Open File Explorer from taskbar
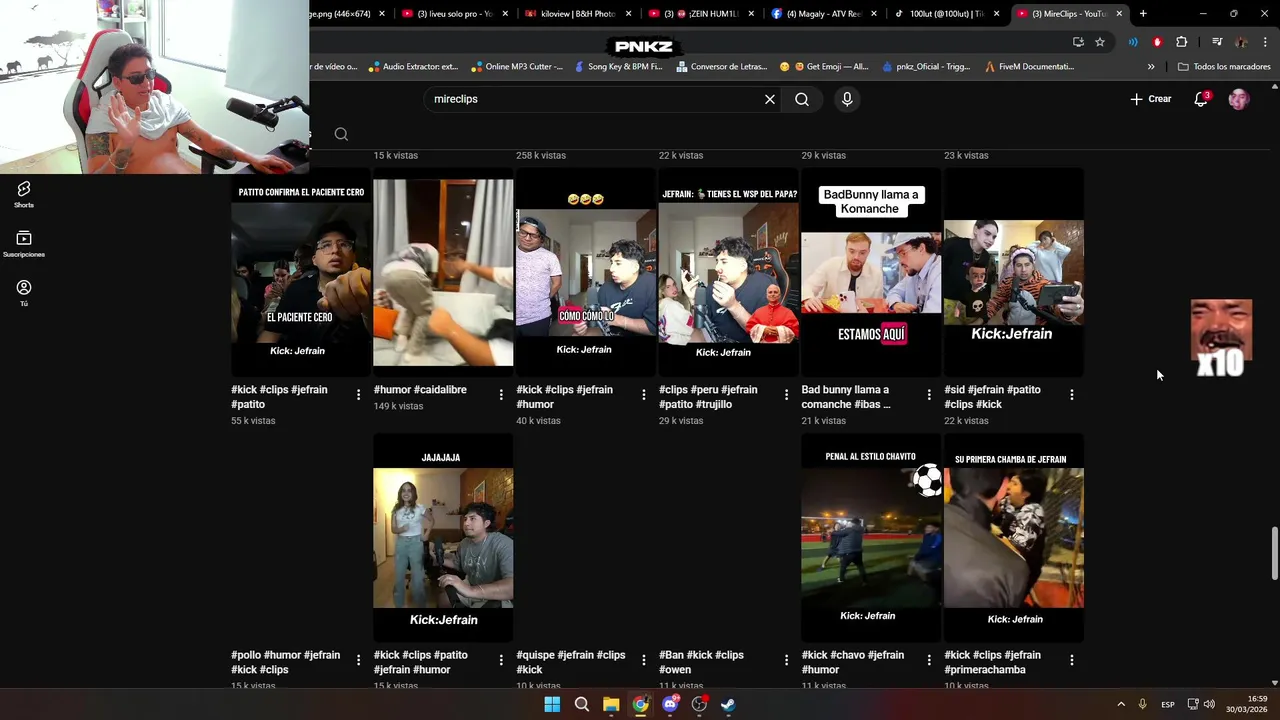 pos(611,704)
